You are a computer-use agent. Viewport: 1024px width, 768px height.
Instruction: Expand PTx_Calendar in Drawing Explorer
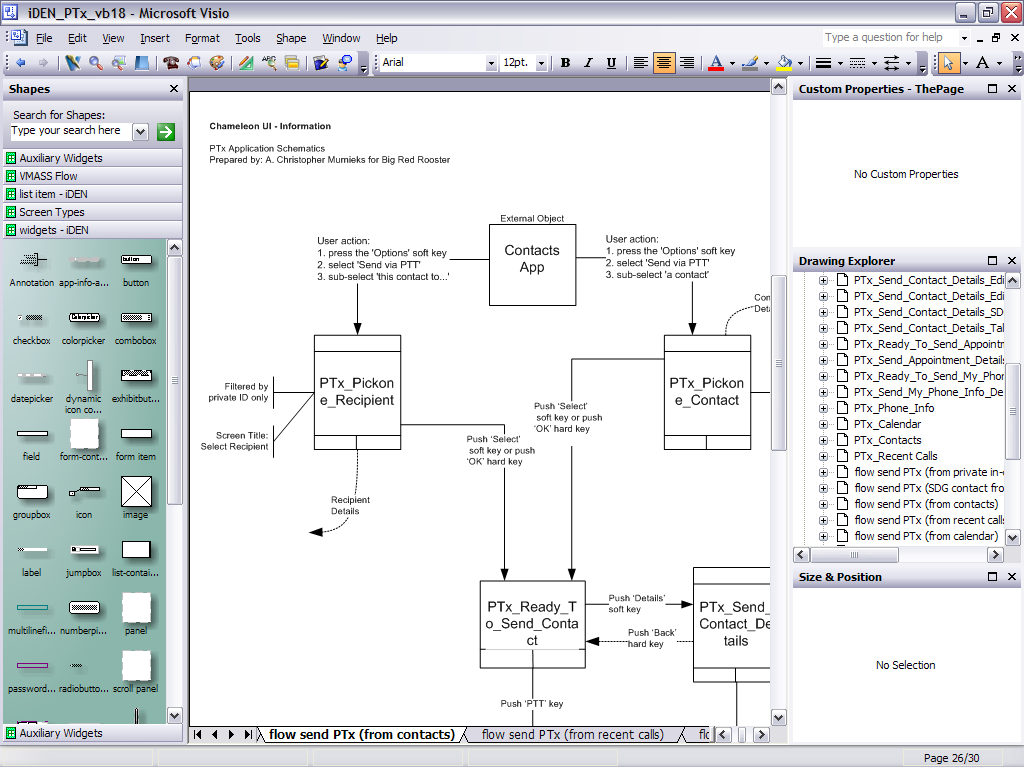click(823, 424)
